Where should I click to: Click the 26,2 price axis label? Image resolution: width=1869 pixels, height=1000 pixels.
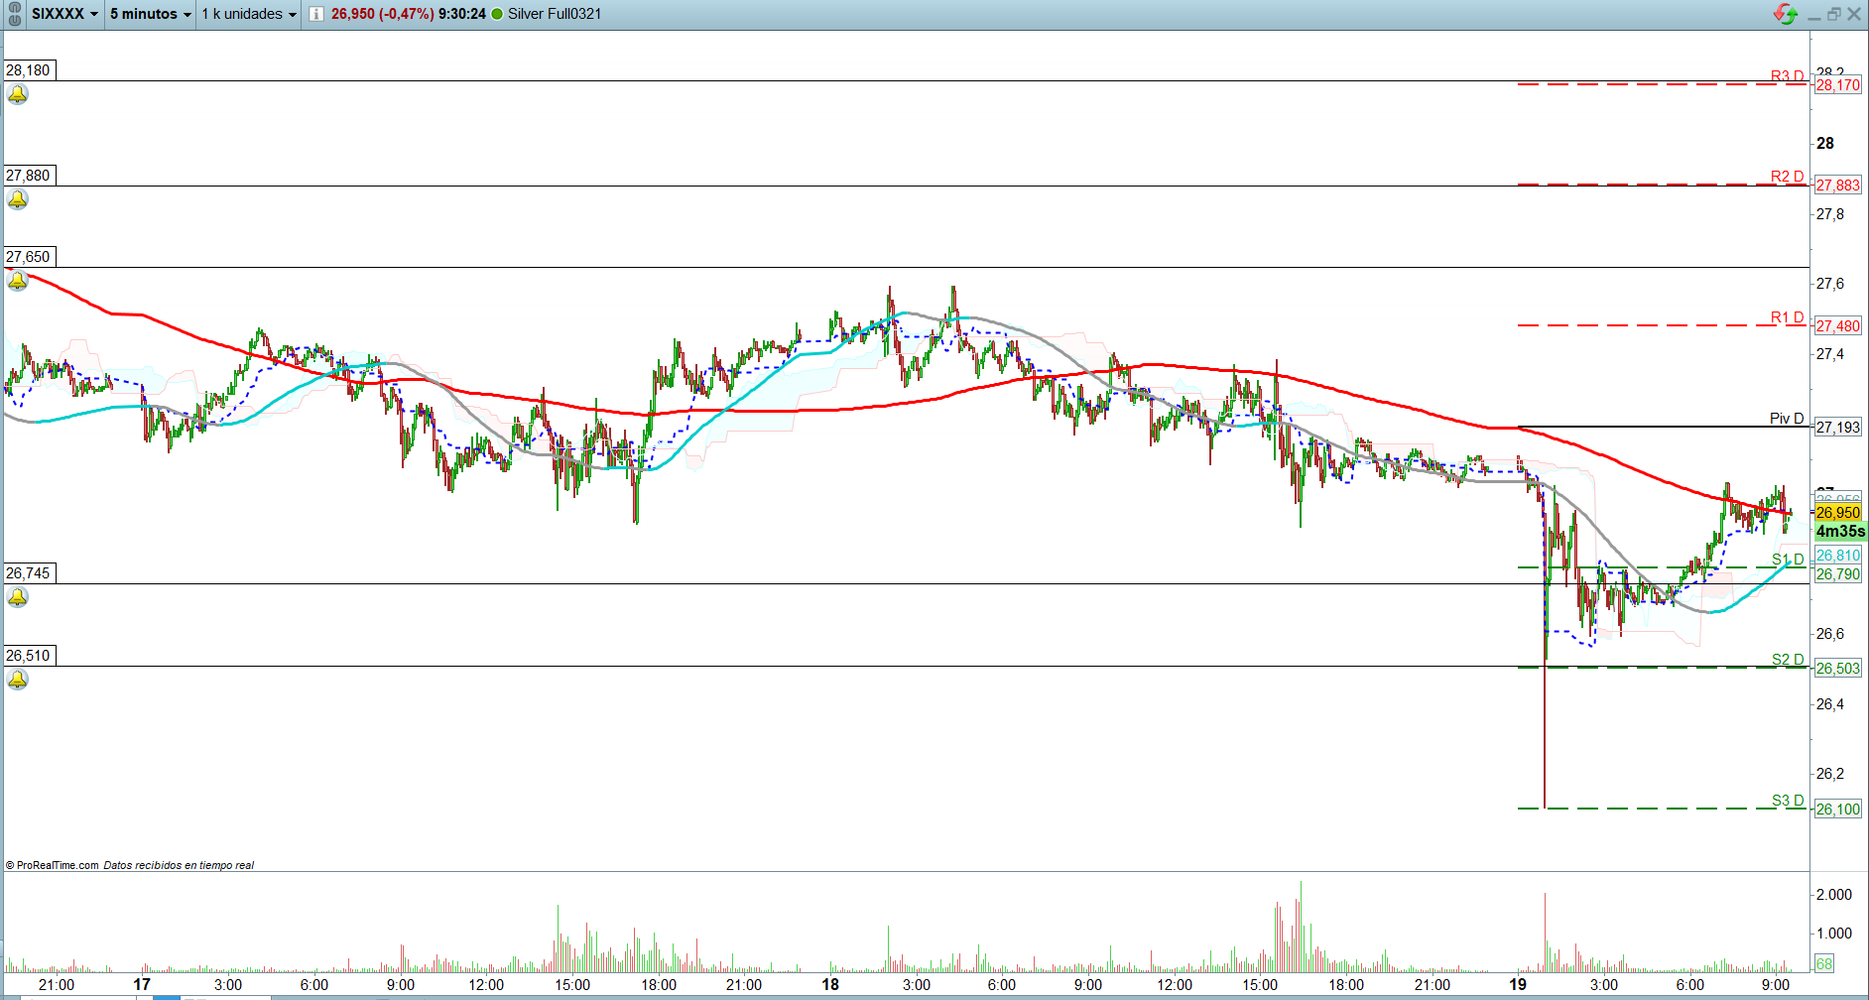click(1830, 774)
